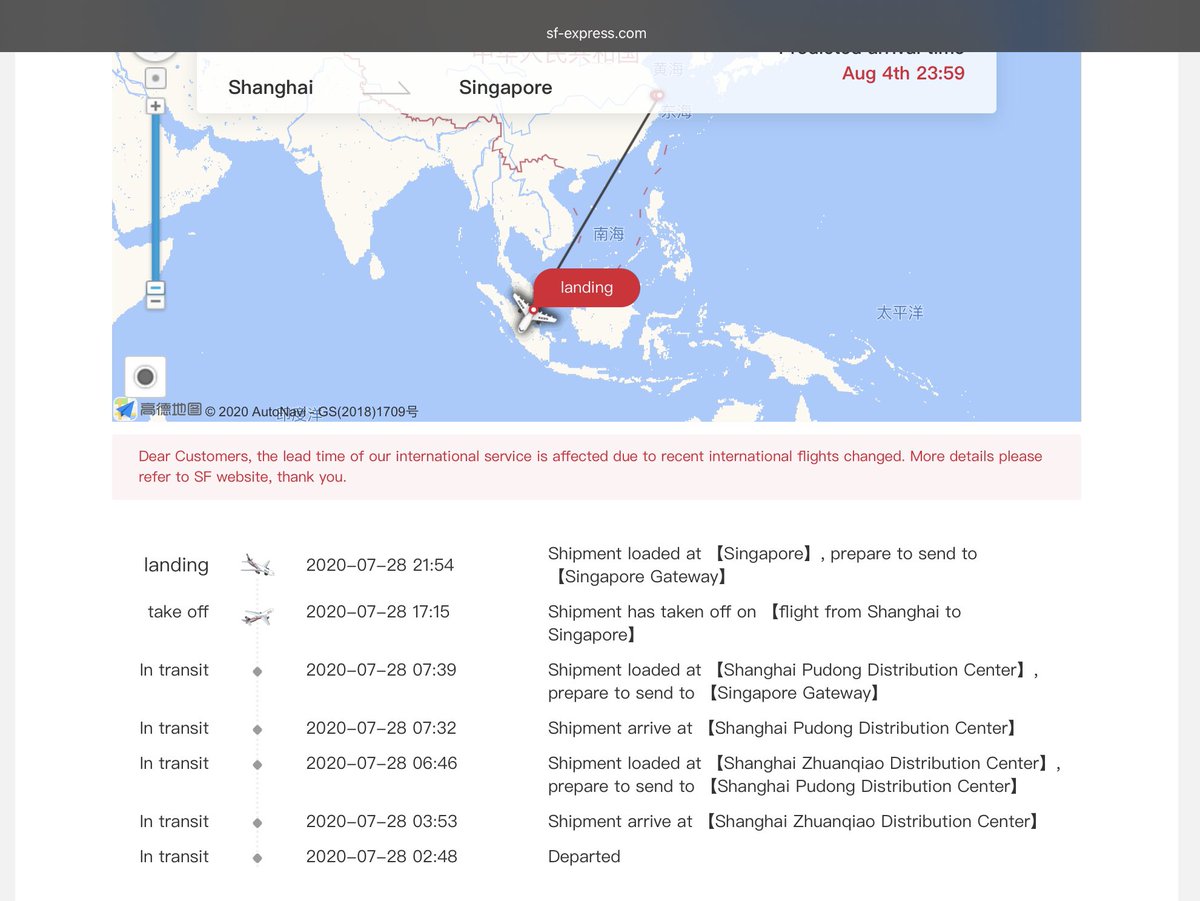1200x901 pixels.
Task: Click the red landing label on map
Action: tap(586, 287)
